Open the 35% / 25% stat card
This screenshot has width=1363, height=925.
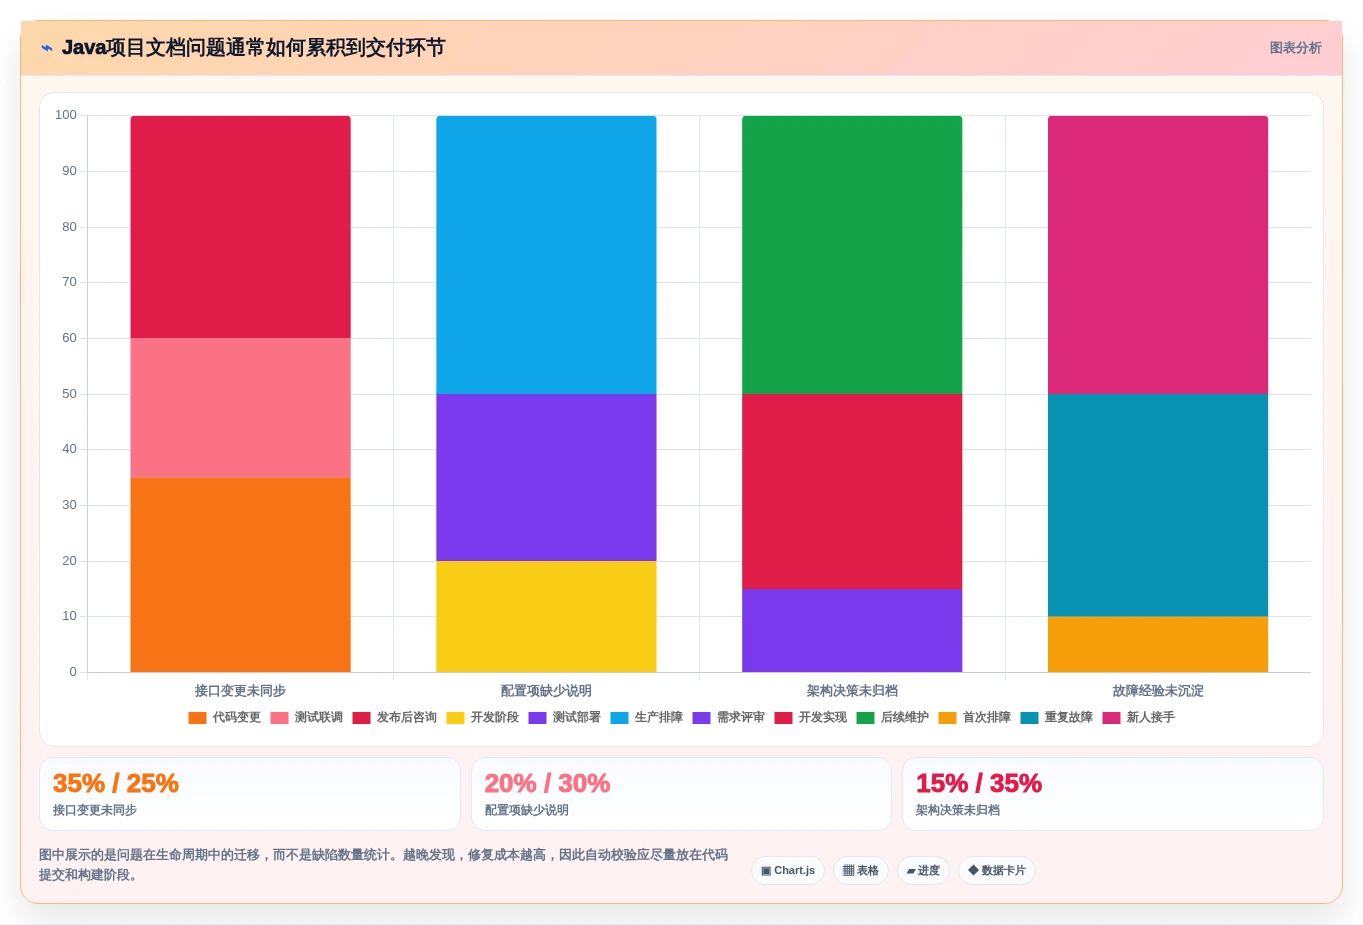[250, 794]
